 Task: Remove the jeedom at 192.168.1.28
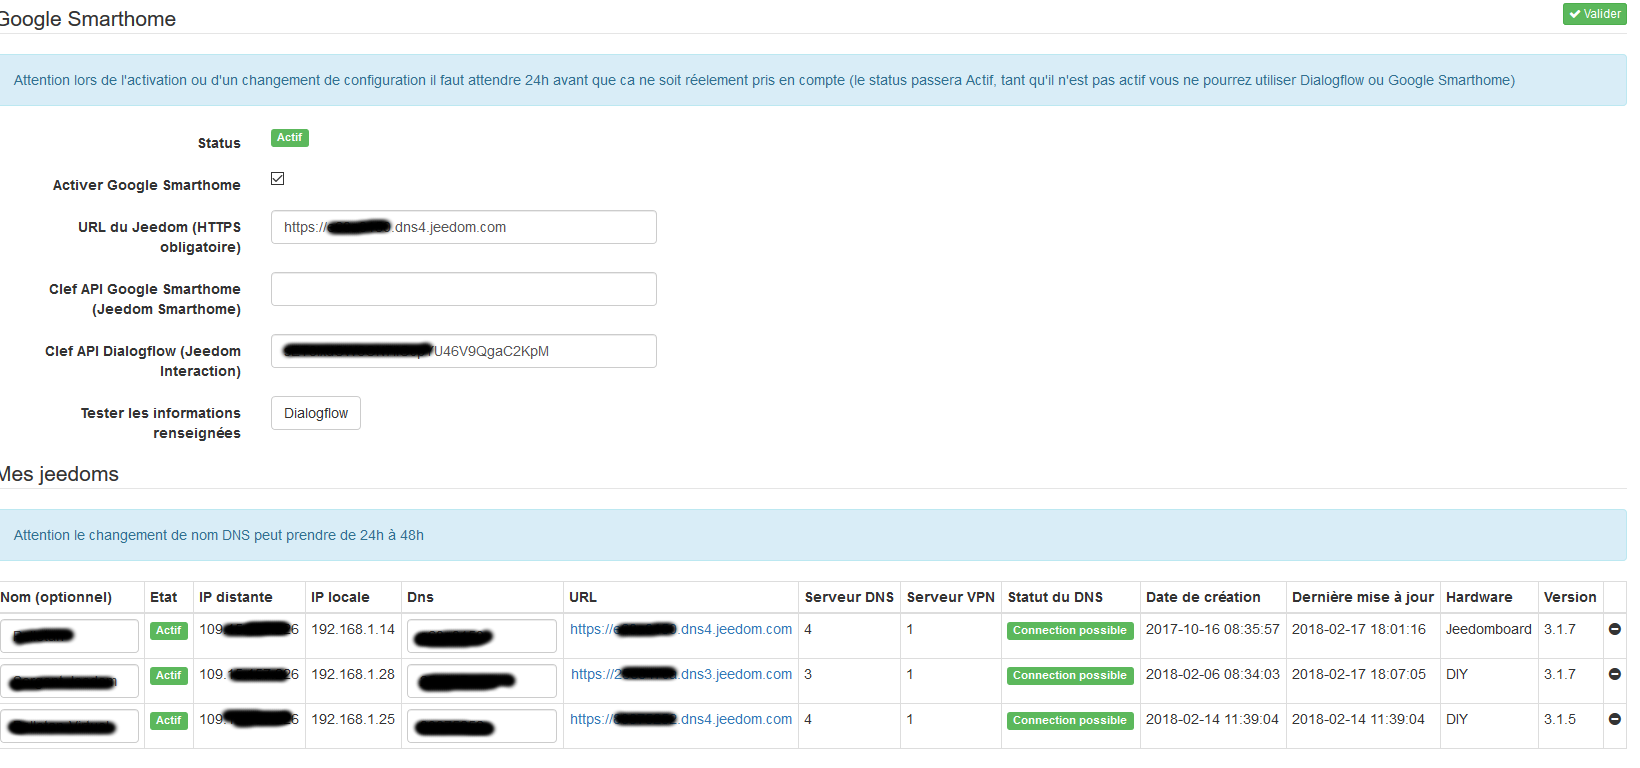1614,674
